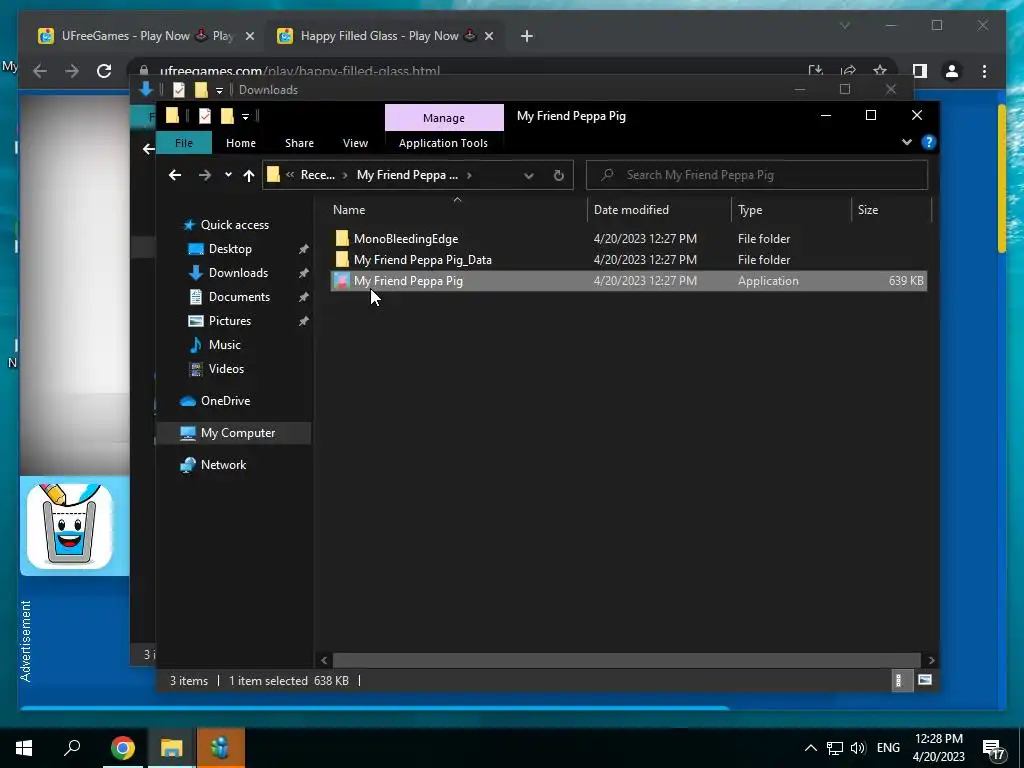Open the volume speaker tray icon
This screenshot has height=768, width=1024.
pyautogui.click(x=858, y=748)
